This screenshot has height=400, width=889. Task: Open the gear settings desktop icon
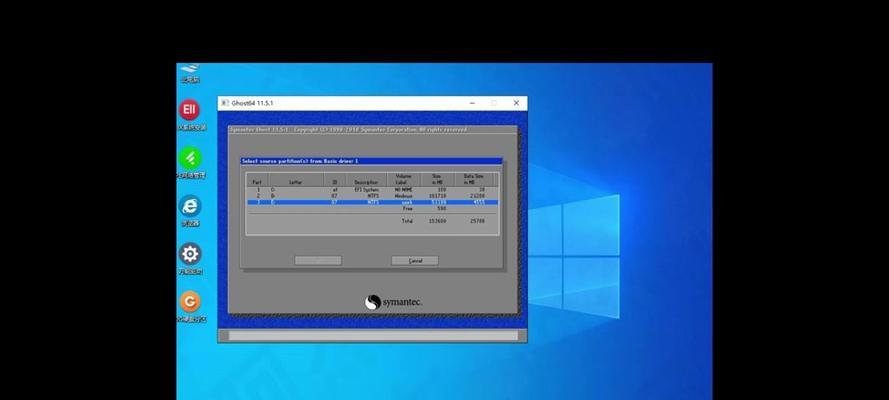point(189,254)
